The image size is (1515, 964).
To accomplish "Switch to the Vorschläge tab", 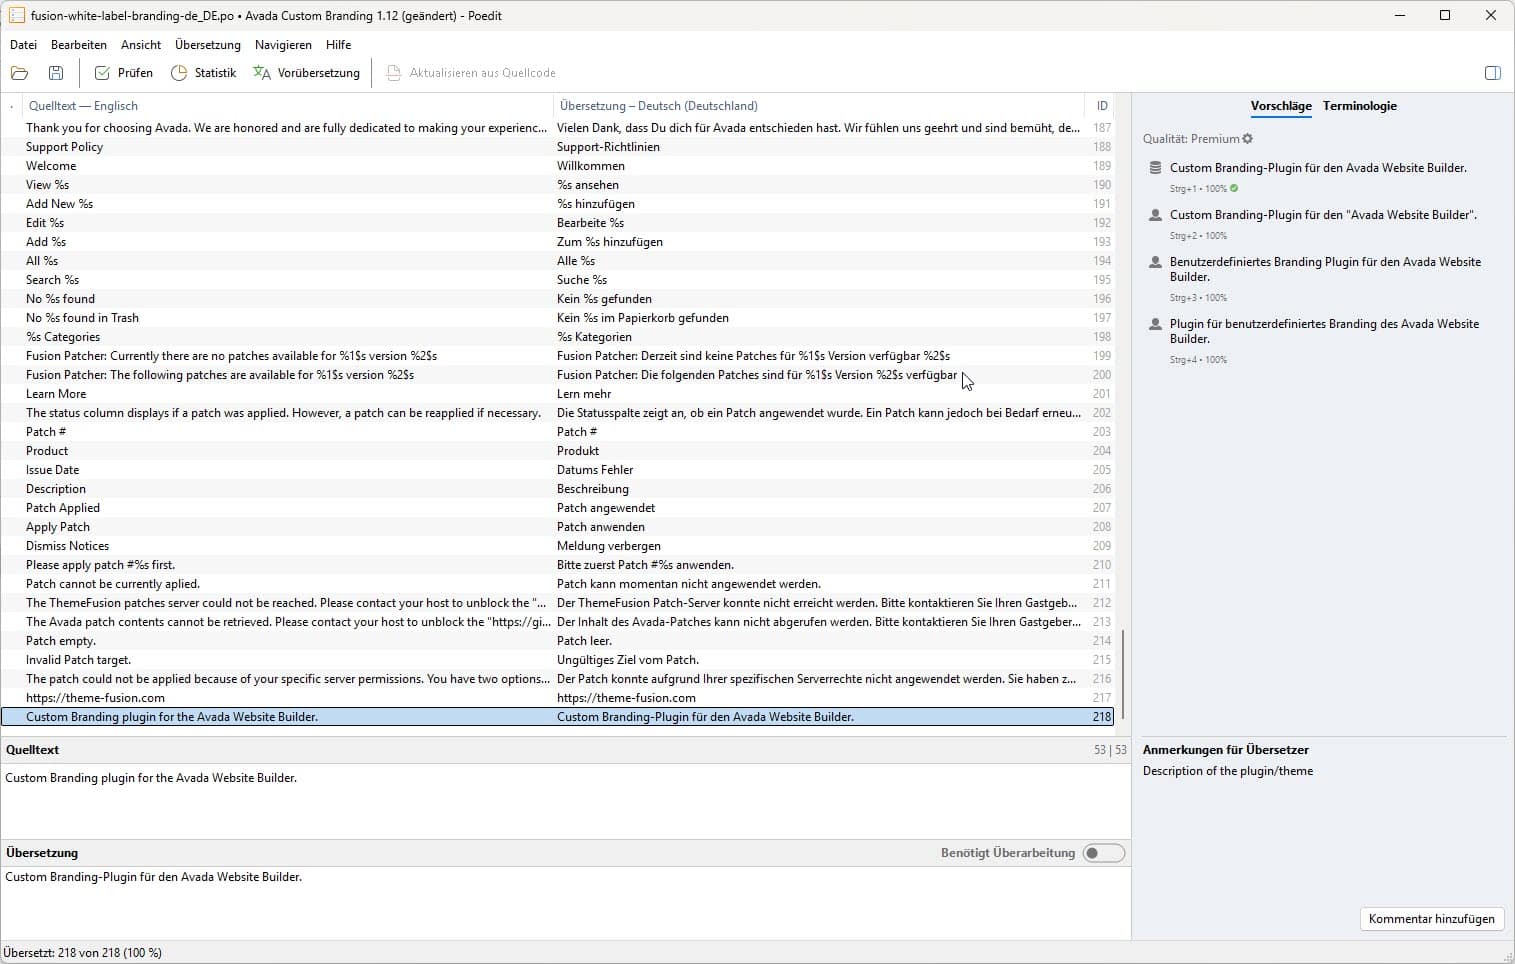I will pos(1281,106).
